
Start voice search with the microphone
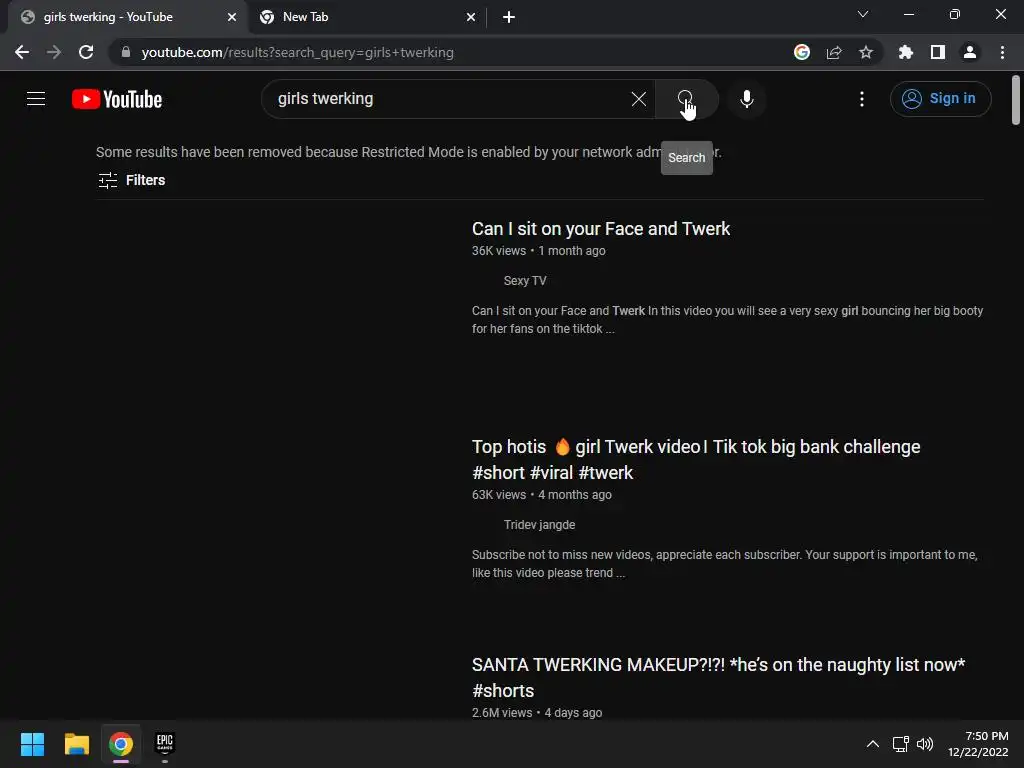tap(747, 99)
